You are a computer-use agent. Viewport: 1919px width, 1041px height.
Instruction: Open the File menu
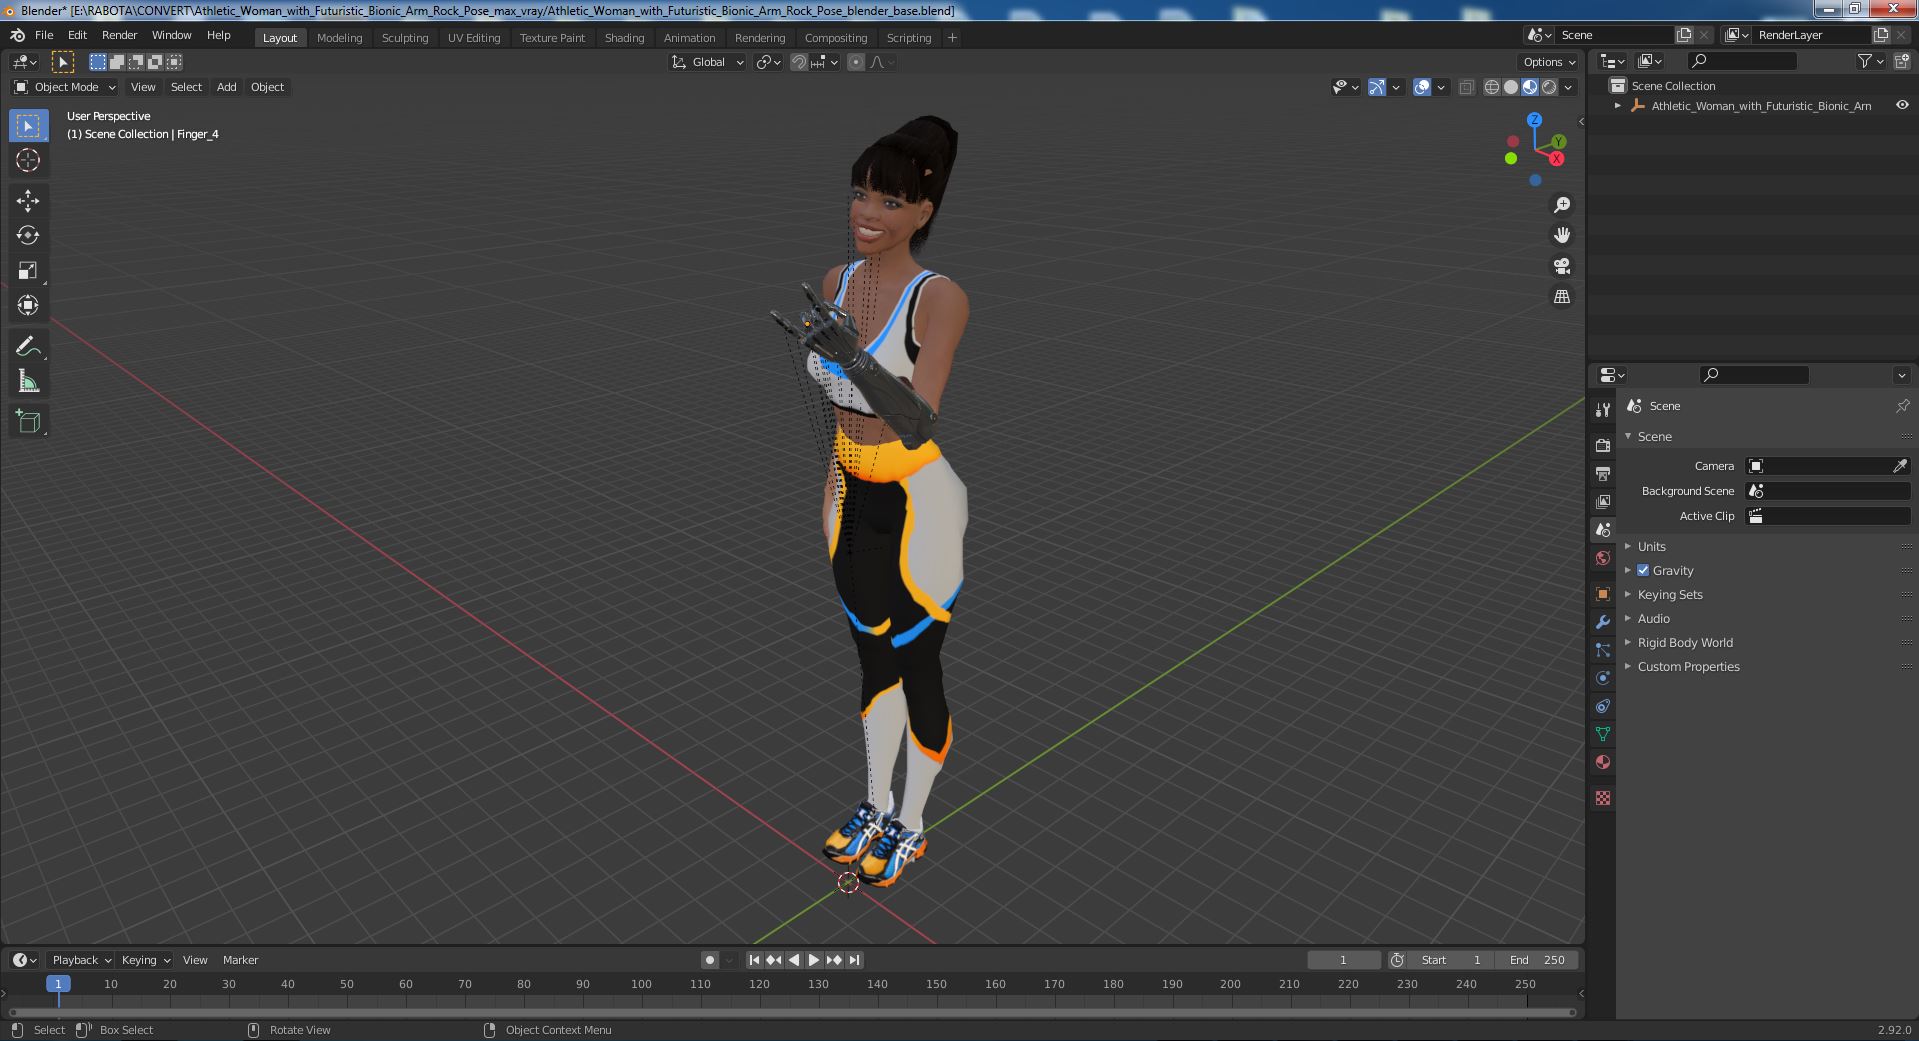44,35
